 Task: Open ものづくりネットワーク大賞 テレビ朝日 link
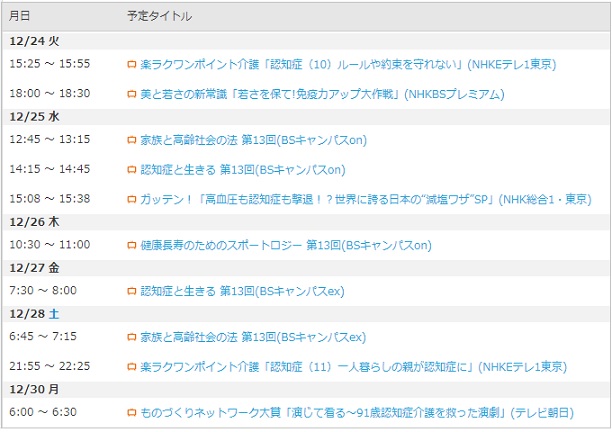click(357, 413)
